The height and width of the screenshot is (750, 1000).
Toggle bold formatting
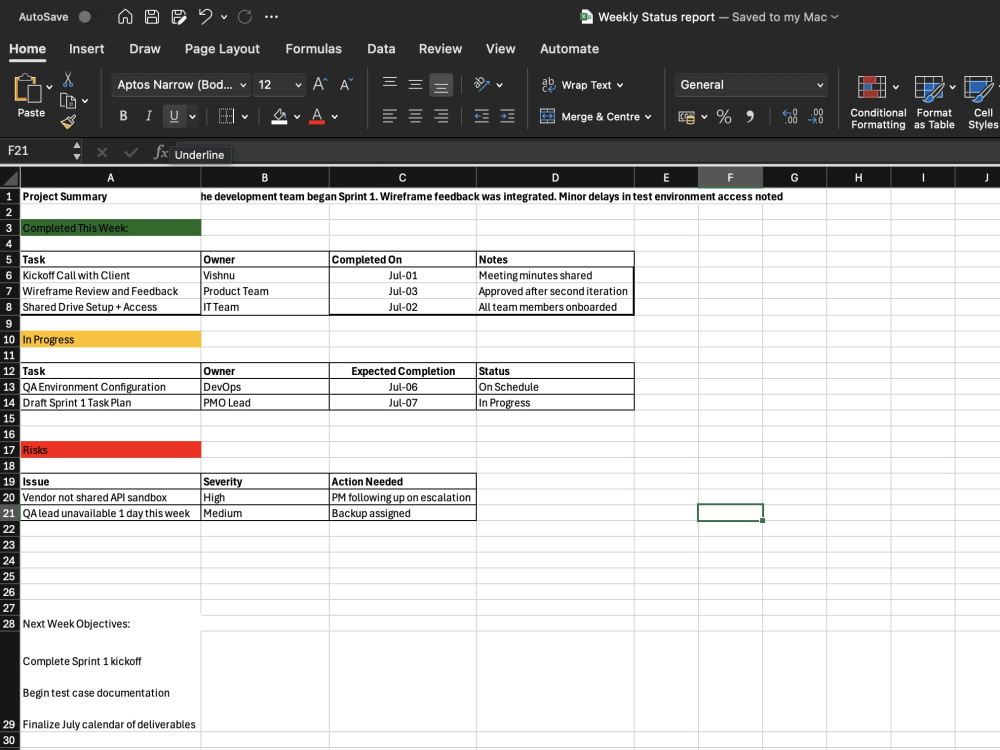(123, 116)
